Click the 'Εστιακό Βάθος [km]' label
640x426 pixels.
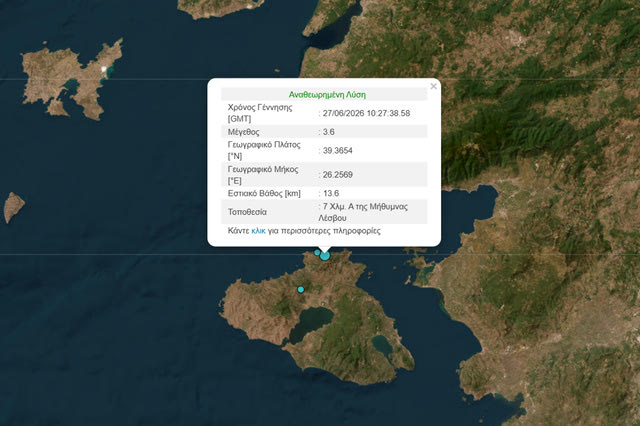click(x=264, y=193)
